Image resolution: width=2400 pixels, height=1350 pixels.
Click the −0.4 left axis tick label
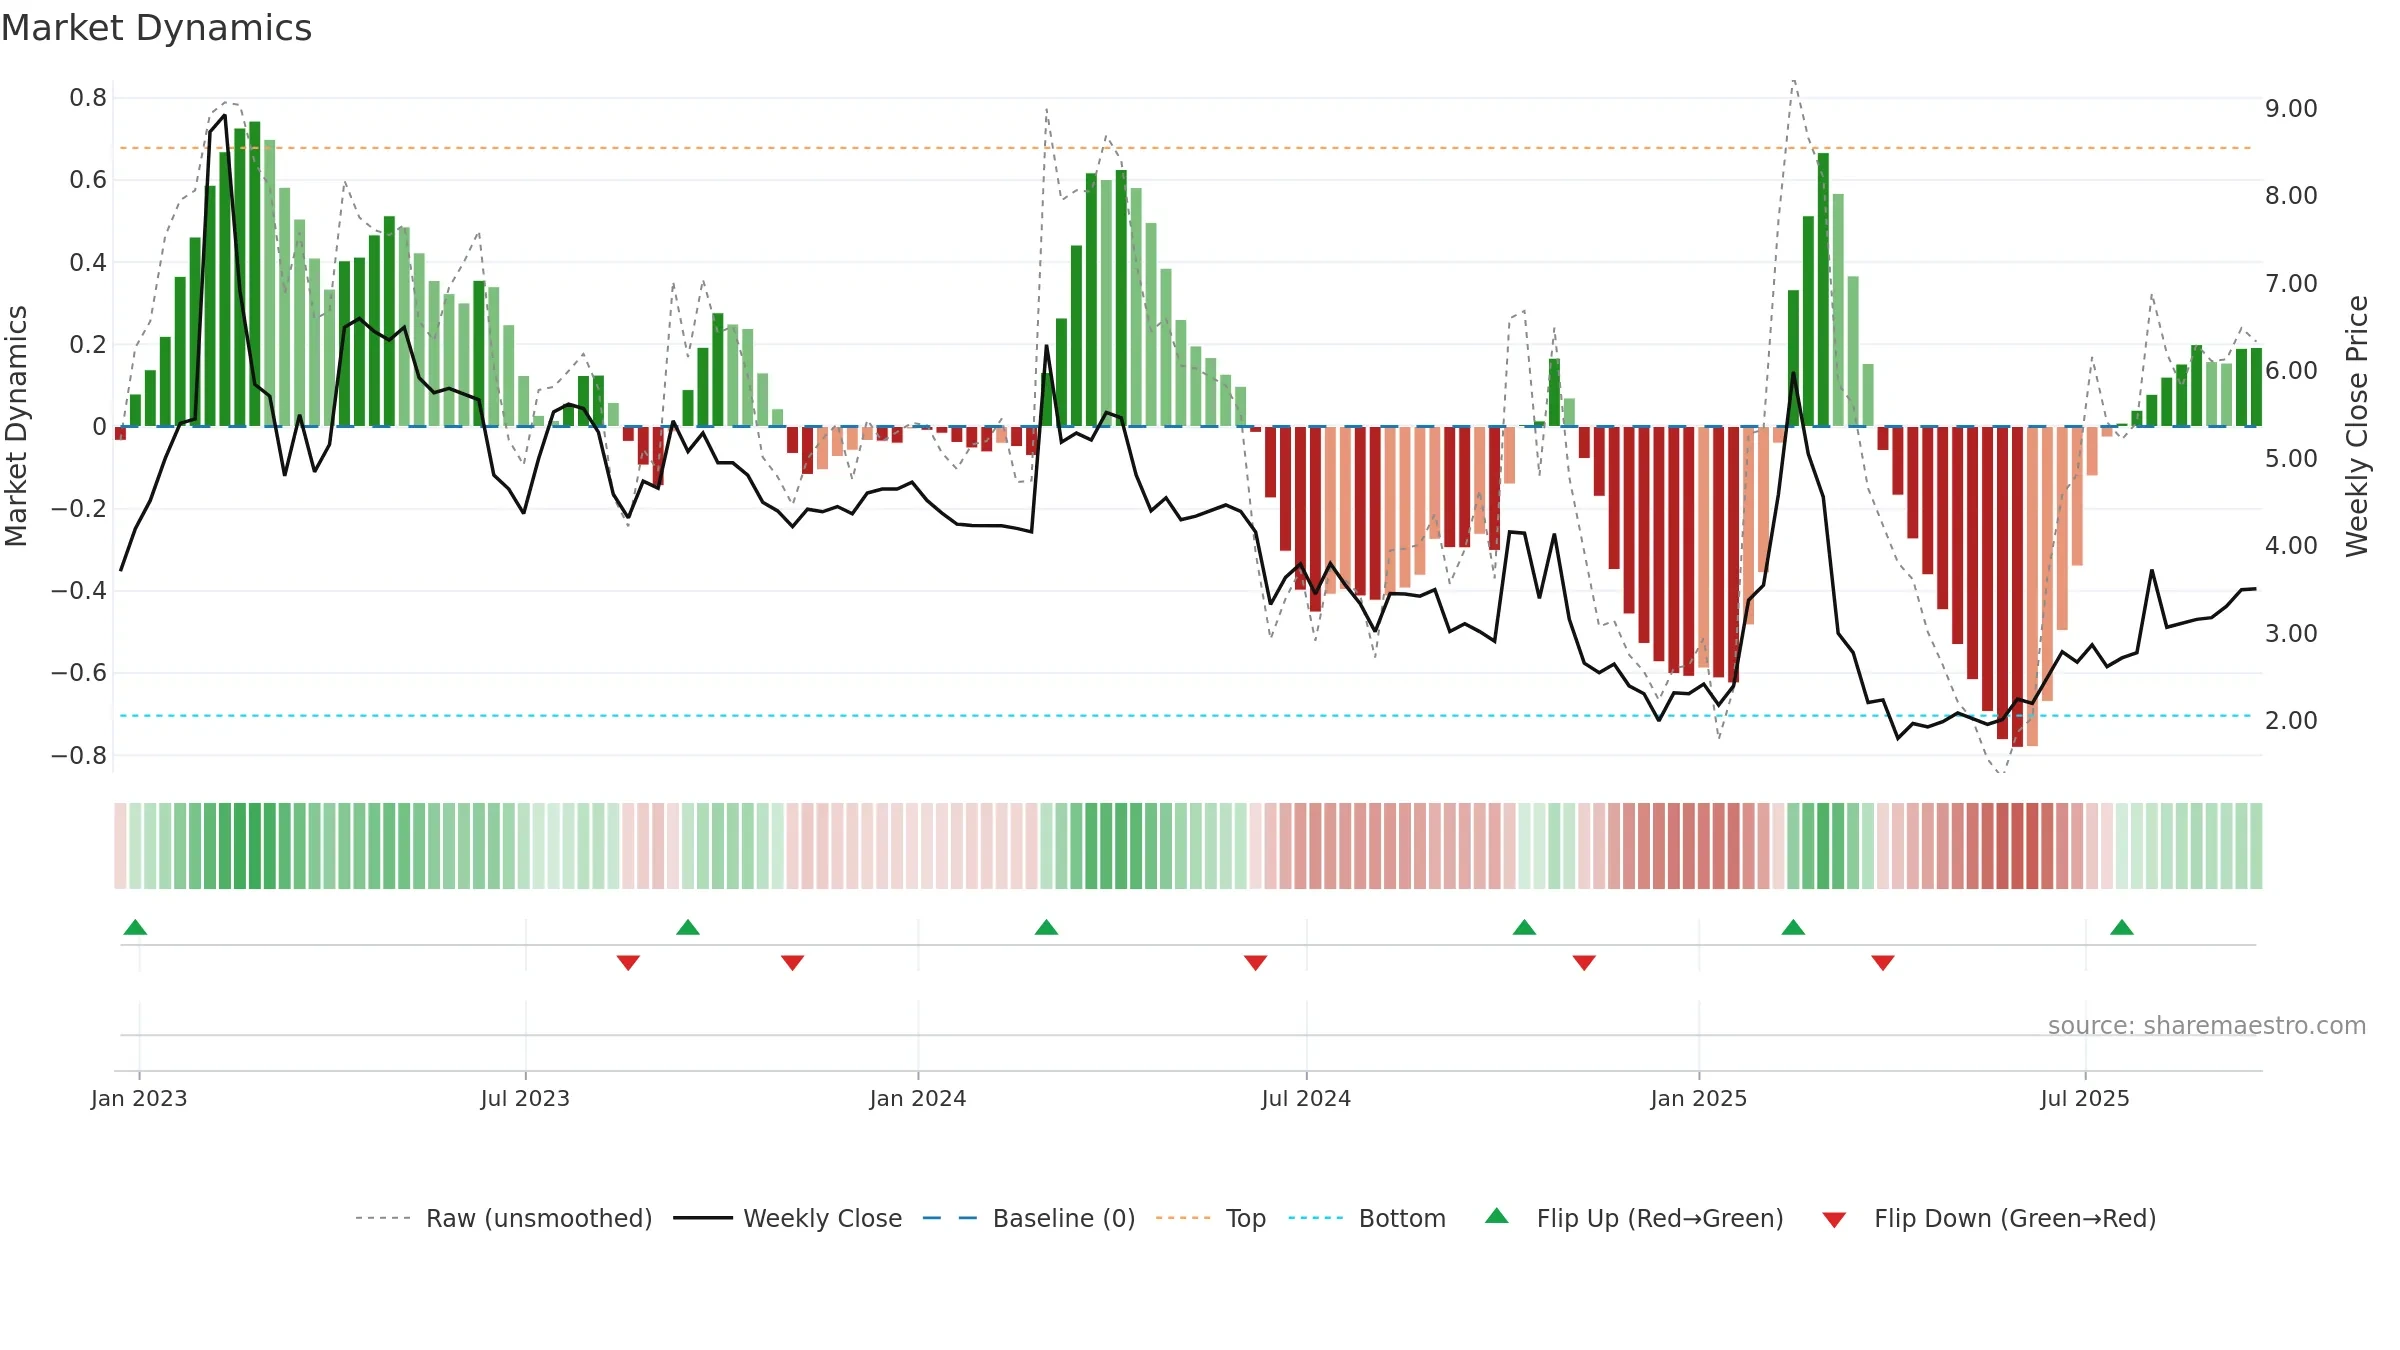[x=79, y=590]
